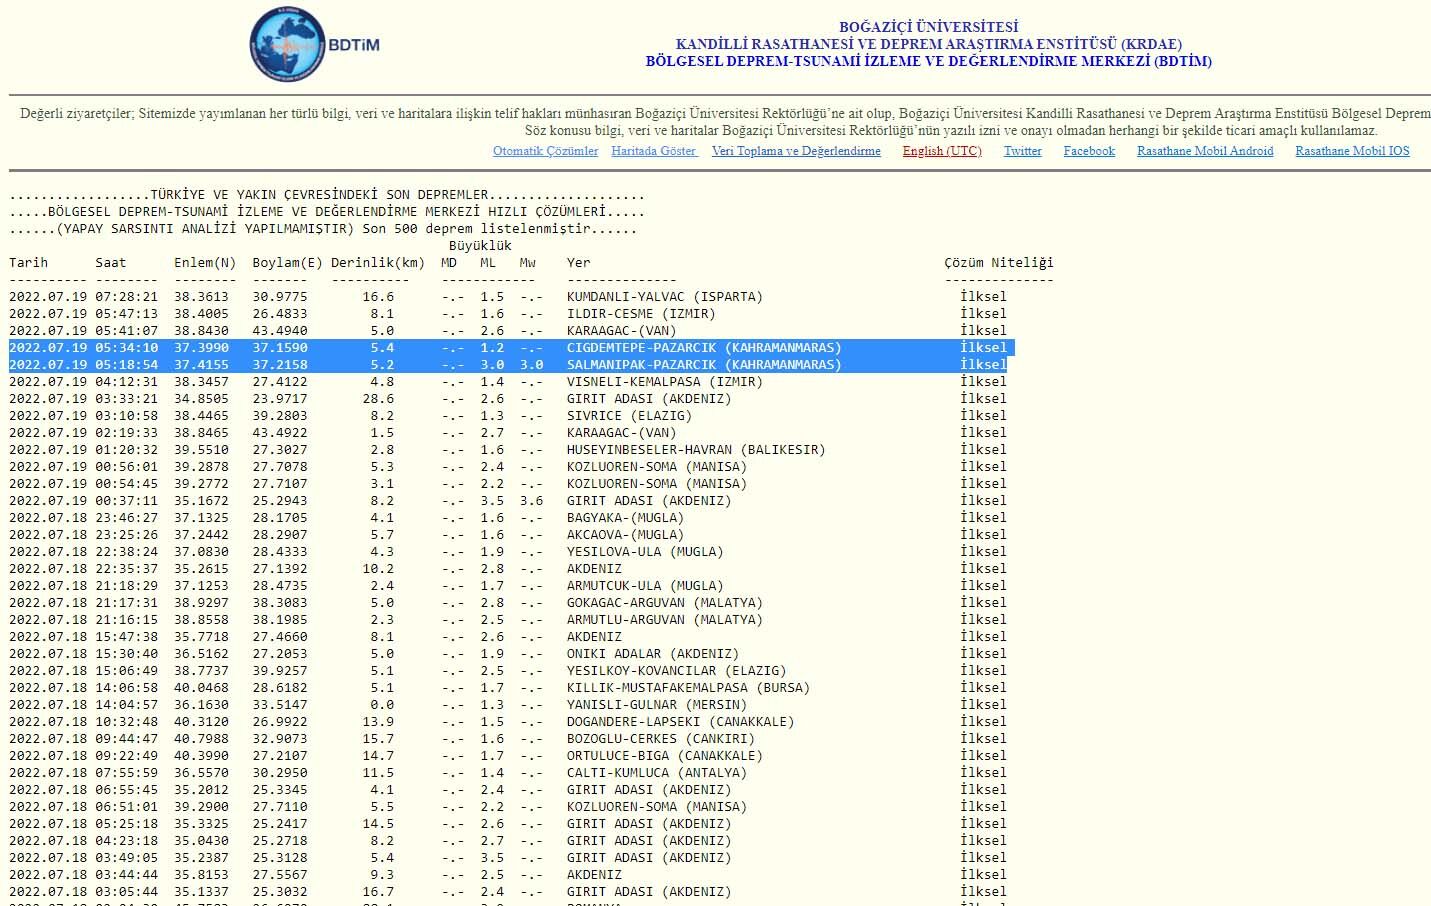Screen dimensions: 1431x906
Task: Click the Tarih column header
Action: coord(29,263)
